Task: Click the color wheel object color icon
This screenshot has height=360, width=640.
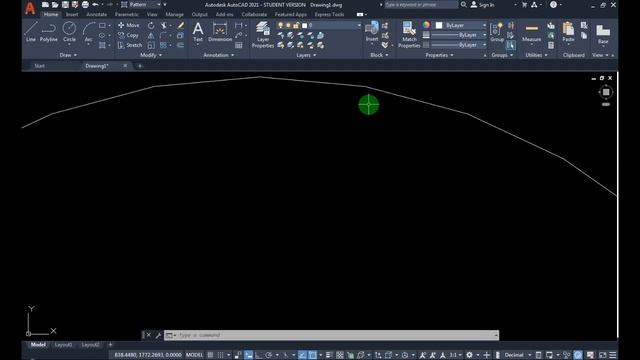Action: (426, 25)
